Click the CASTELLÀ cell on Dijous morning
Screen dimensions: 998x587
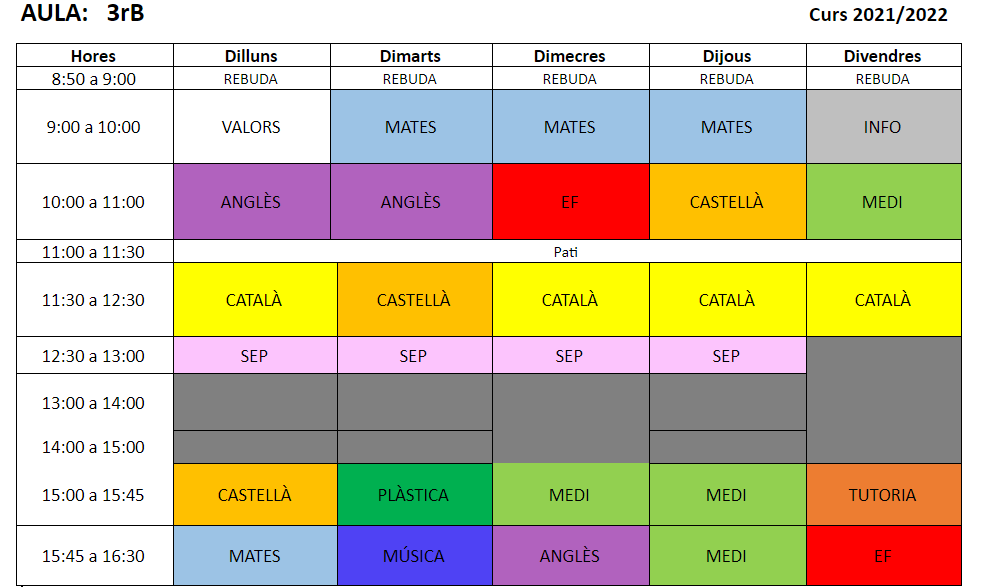727,202
